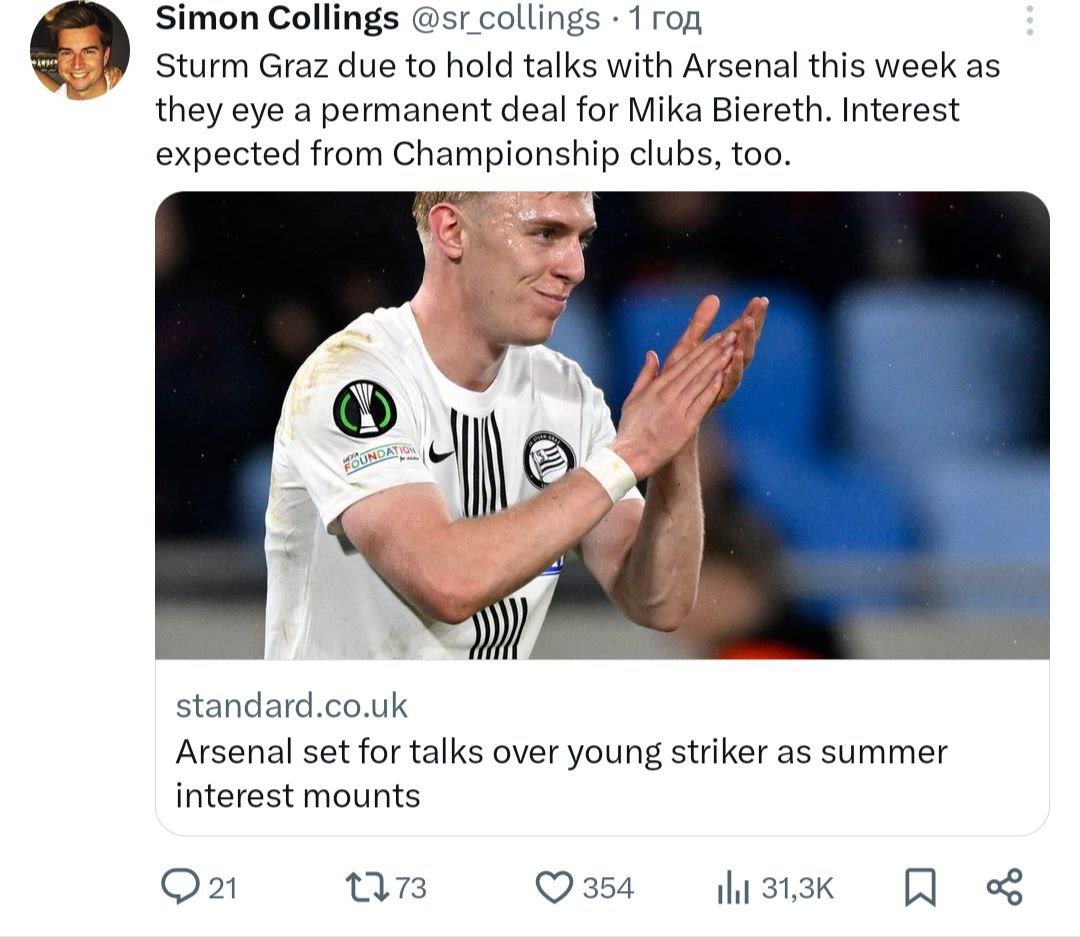This screenshot has width=1080, height=937.
Task: Click the Sturm Graz crest on the shirt
Action: click(549, 460)
